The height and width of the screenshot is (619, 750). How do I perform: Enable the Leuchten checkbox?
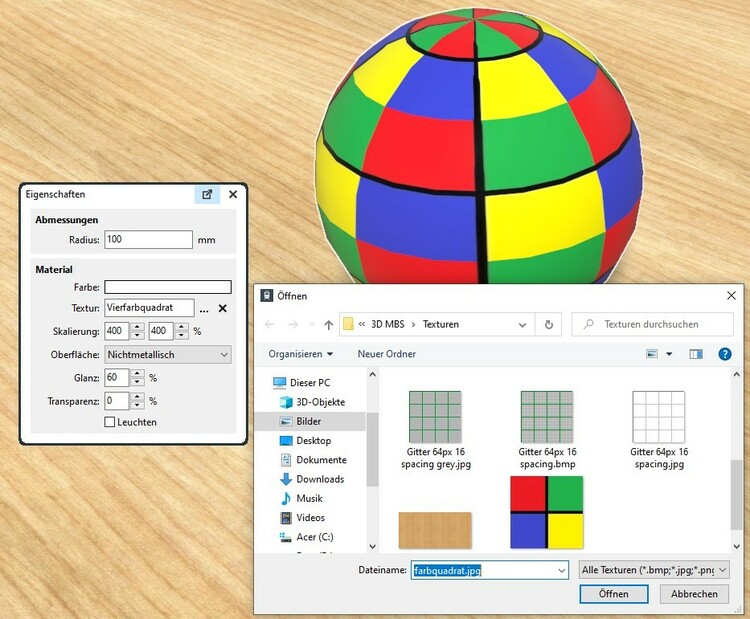[x=110, y=422]
